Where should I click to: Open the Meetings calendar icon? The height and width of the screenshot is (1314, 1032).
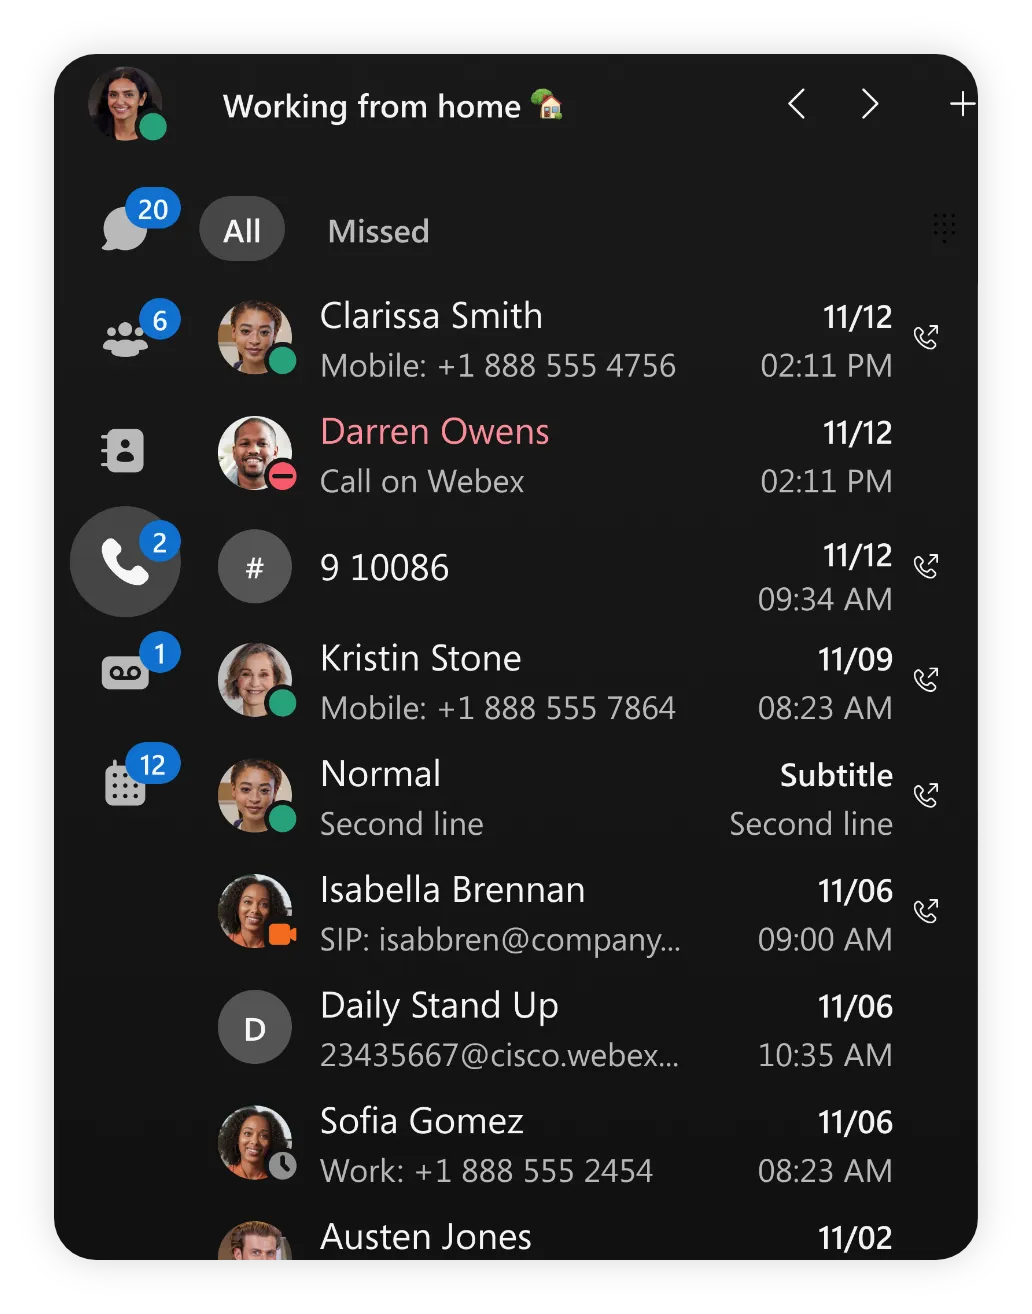[125, 783]
